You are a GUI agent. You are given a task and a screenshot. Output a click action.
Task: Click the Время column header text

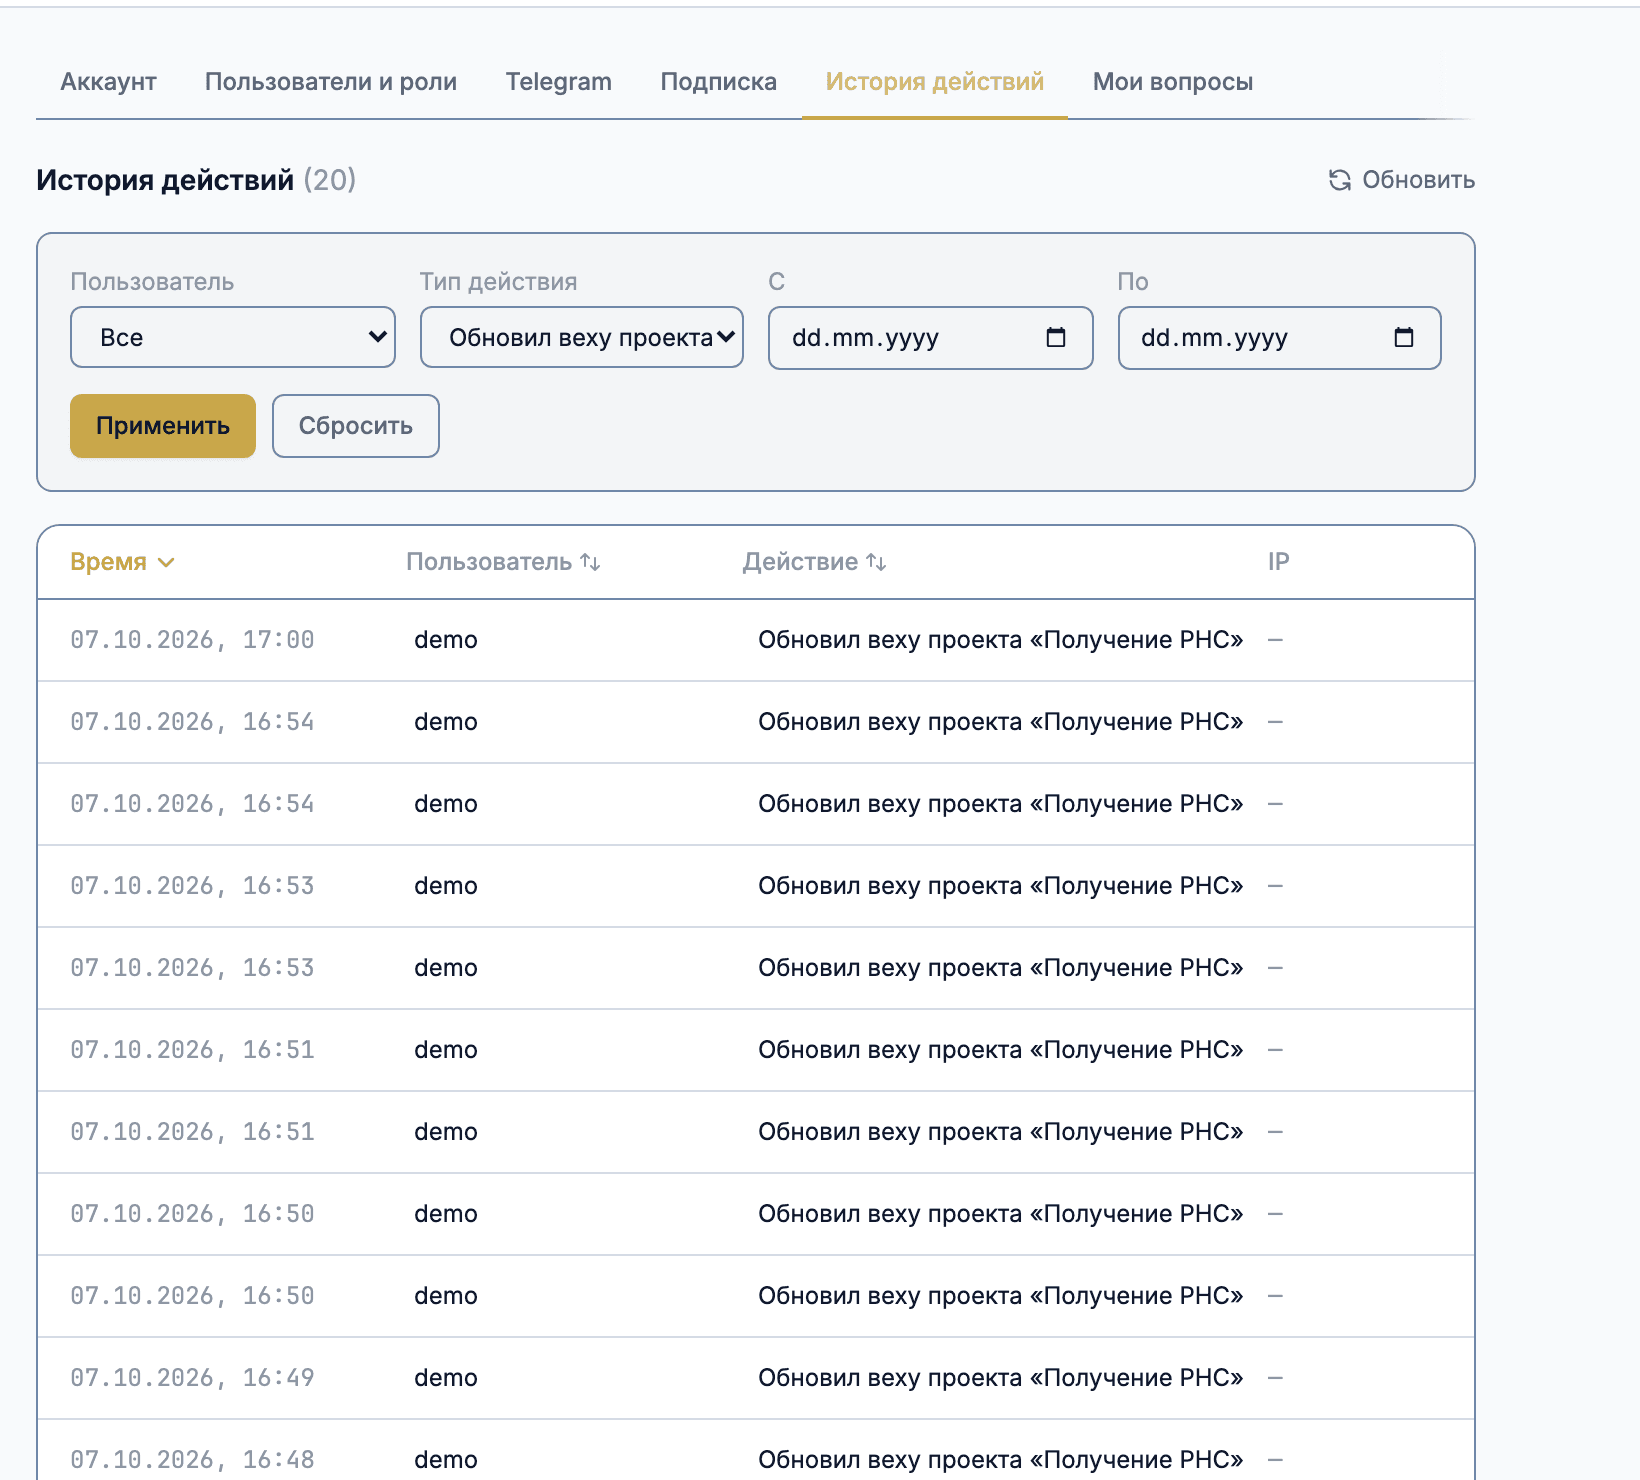point(108,562)
